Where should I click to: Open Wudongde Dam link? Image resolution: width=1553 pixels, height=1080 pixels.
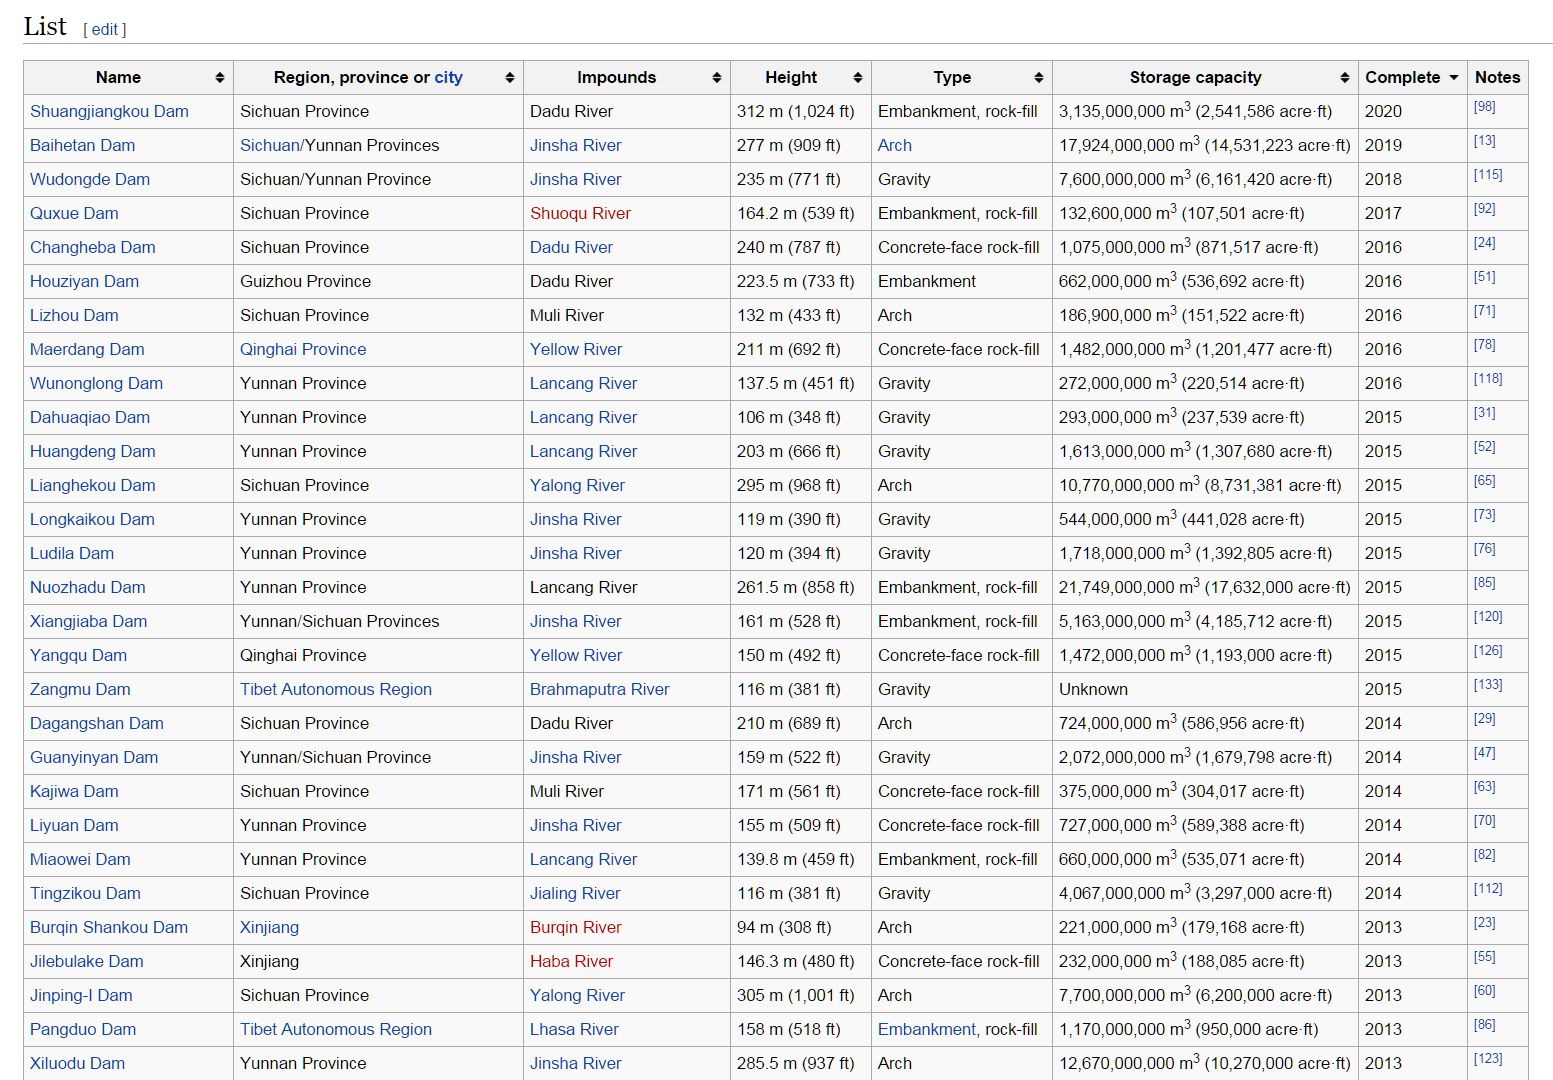coord(90,180)
